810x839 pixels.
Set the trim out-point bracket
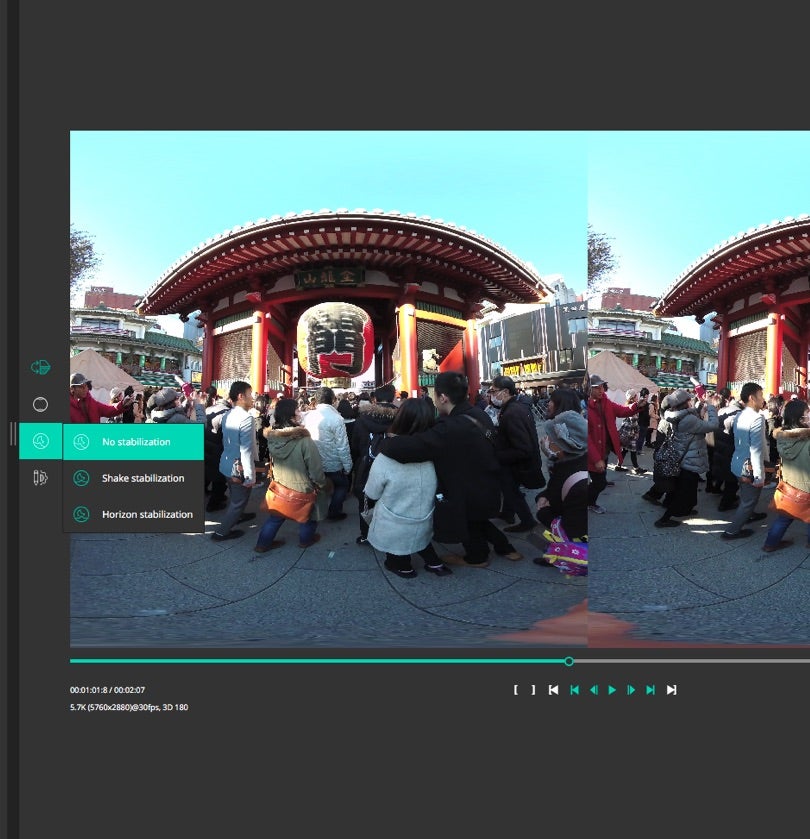tap(533, 690)
